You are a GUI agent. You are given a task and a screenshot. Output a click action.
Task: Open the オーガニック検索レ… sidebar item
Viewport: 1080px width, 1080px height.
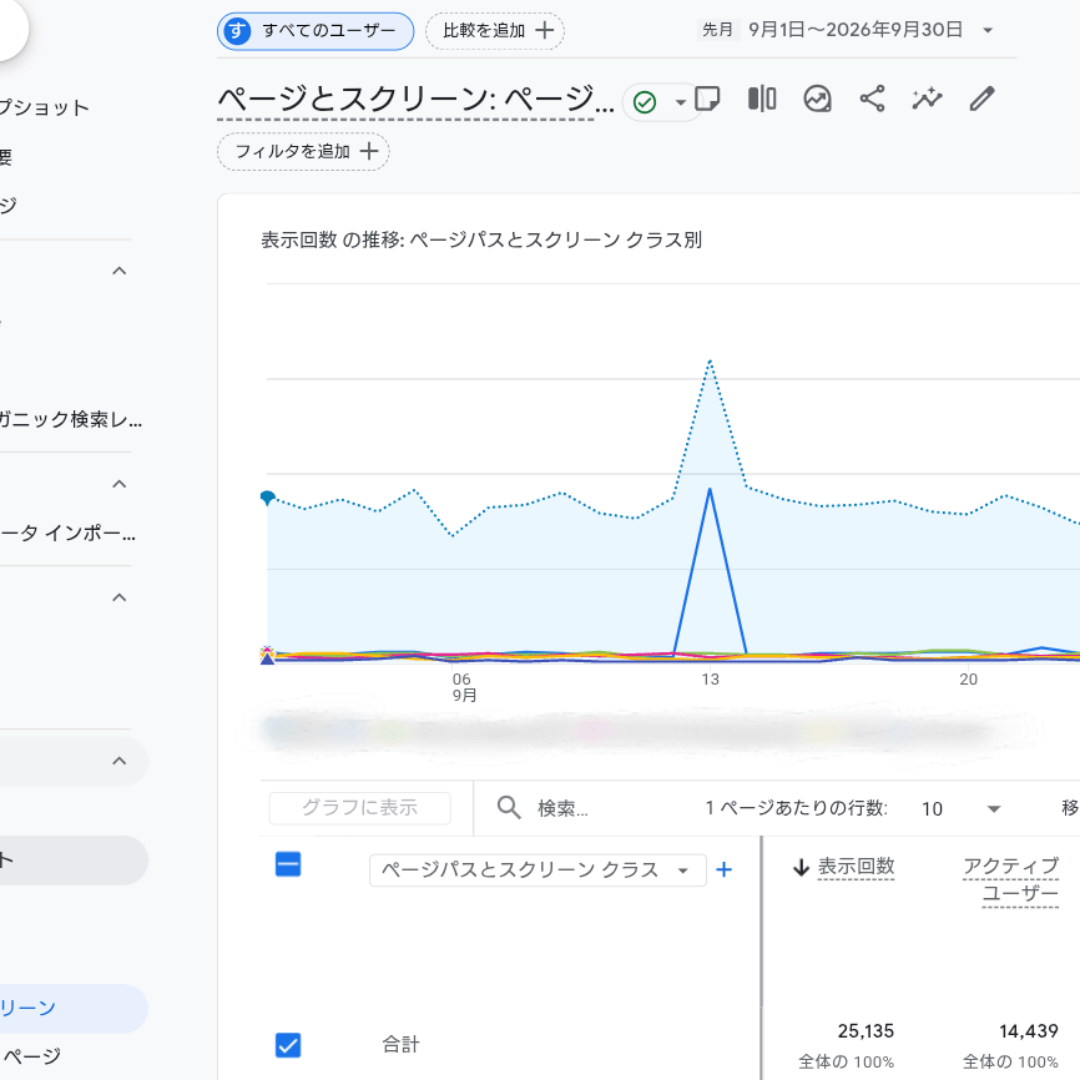[71, 419]
